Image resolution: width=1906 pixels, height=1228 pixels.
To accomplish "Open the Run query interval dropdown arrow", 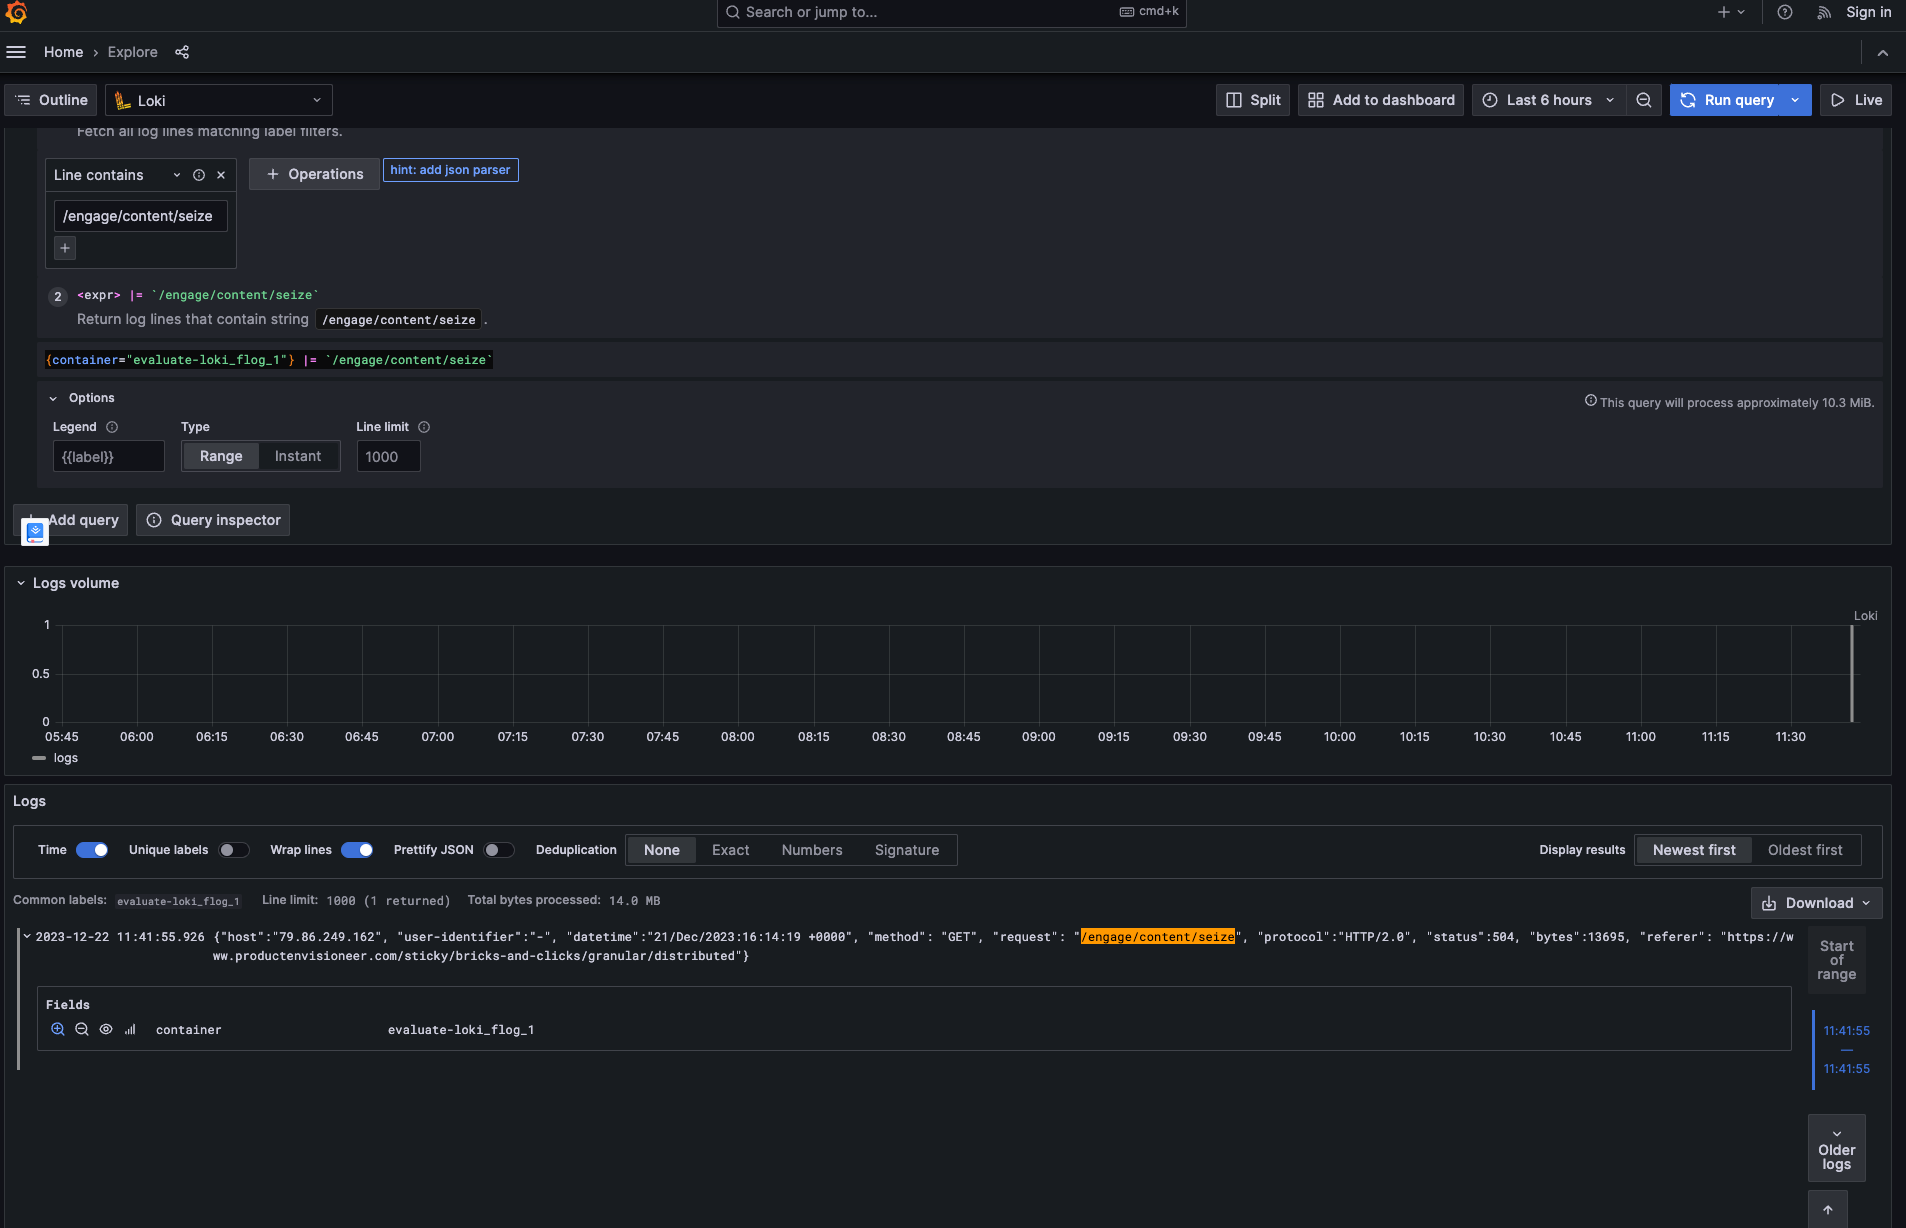I will coord(1796,100).
